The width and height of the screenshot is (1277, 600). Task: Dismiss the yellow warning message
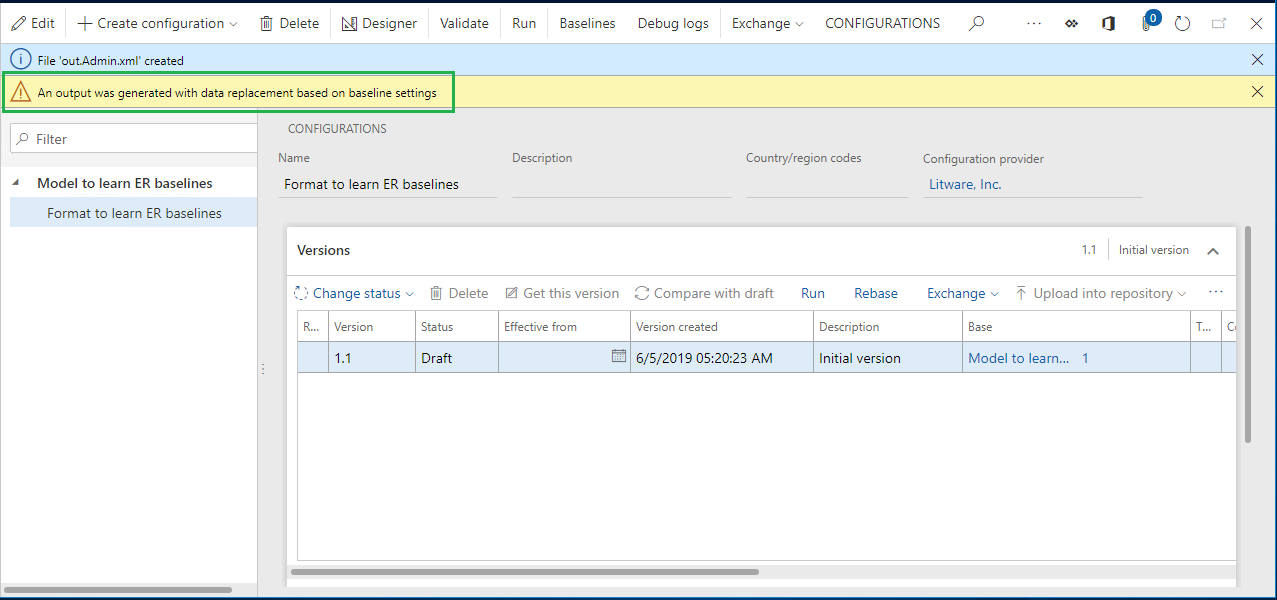[x=1257, y=92]
